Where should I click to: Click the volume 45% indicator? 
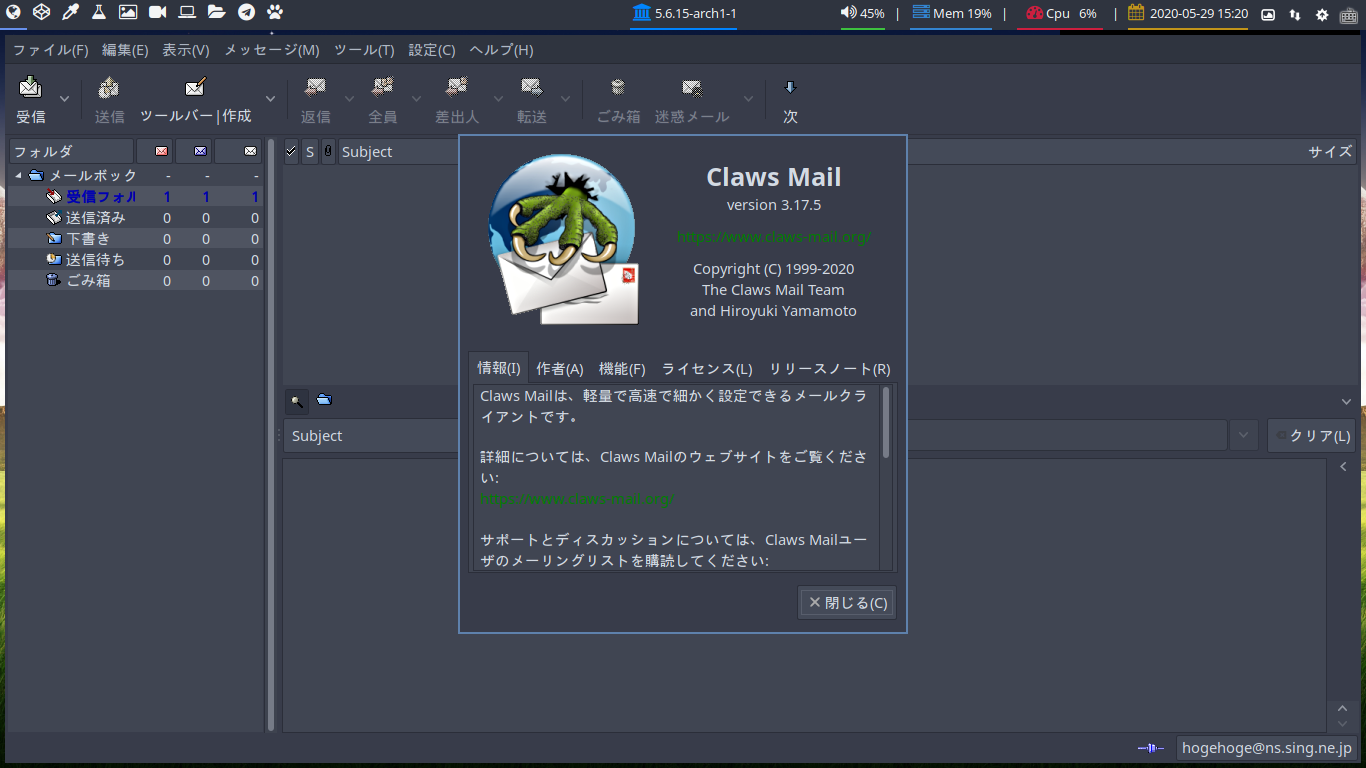862,13
